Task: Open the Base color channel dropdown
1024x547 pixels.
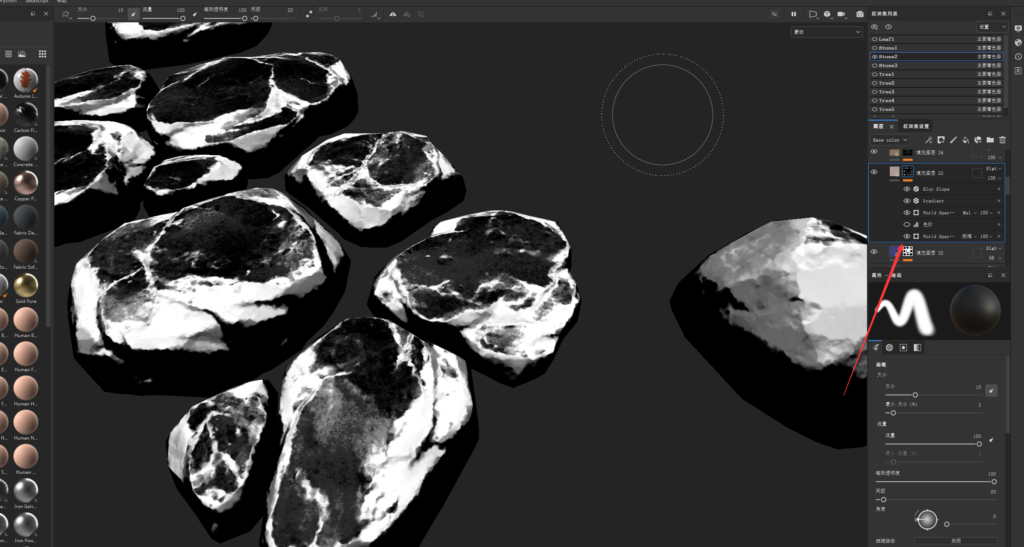Action: point(889,140)
